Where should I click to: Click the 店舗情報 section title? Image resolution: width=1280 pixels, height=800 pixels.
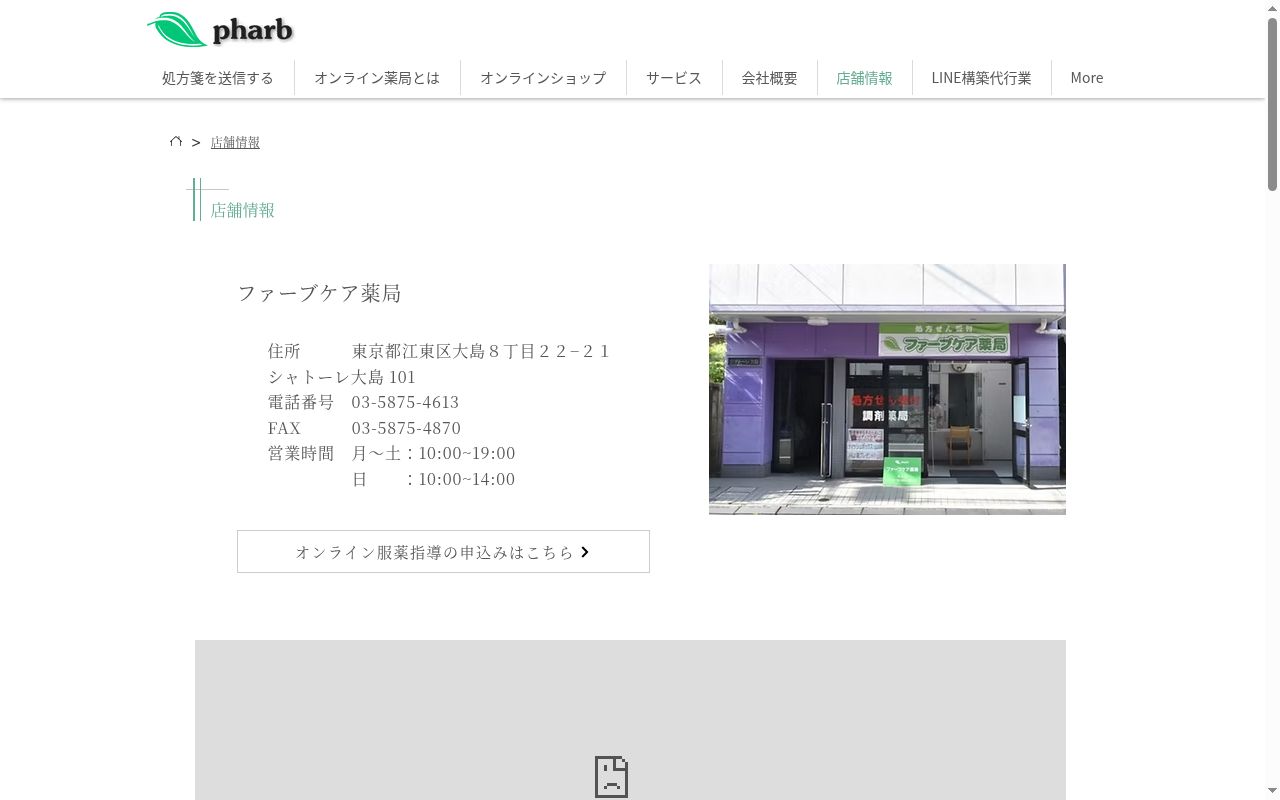pos(243,210)
